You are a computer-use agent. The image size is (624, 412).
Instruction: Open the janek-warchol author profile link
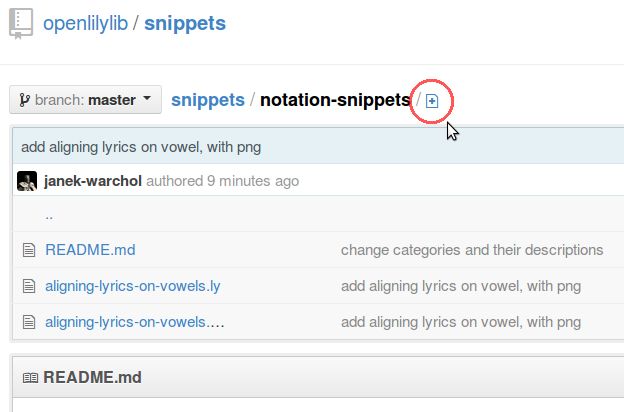click(93, 181)
